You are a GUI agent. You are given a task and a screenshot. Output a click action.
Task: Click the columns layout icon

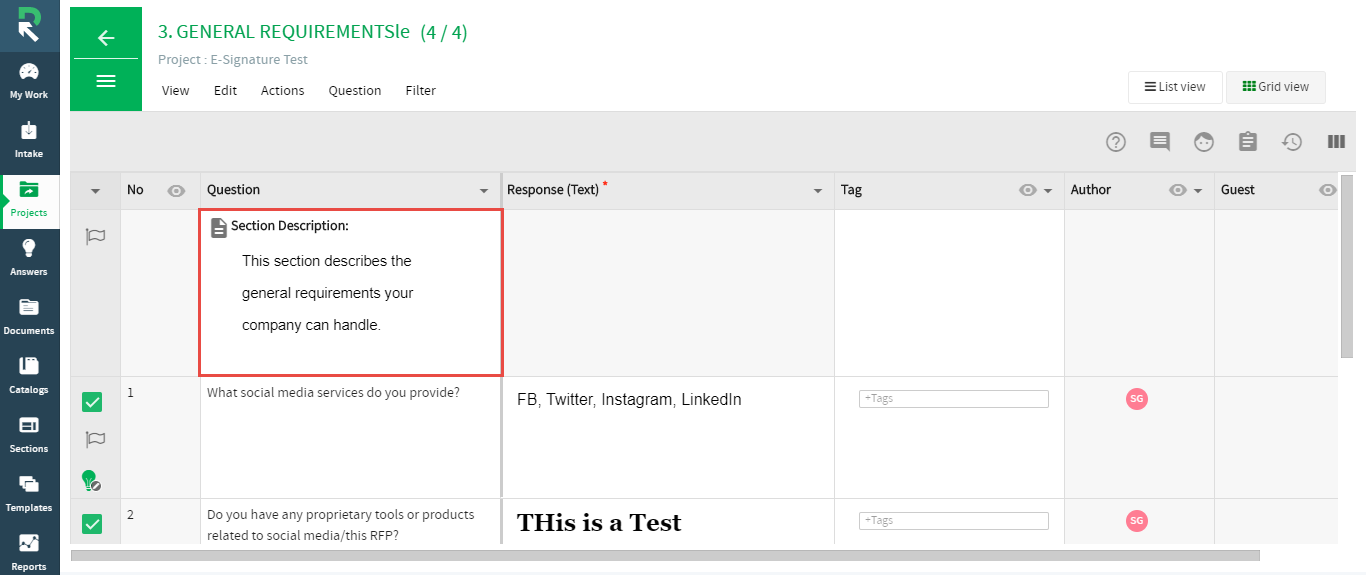(1336, 142)
